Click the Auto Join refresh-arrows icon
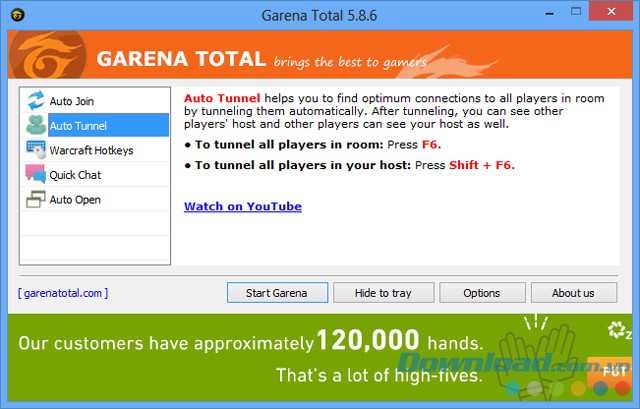This screenshot has height=409, width=640. click(x=35, y=101)
